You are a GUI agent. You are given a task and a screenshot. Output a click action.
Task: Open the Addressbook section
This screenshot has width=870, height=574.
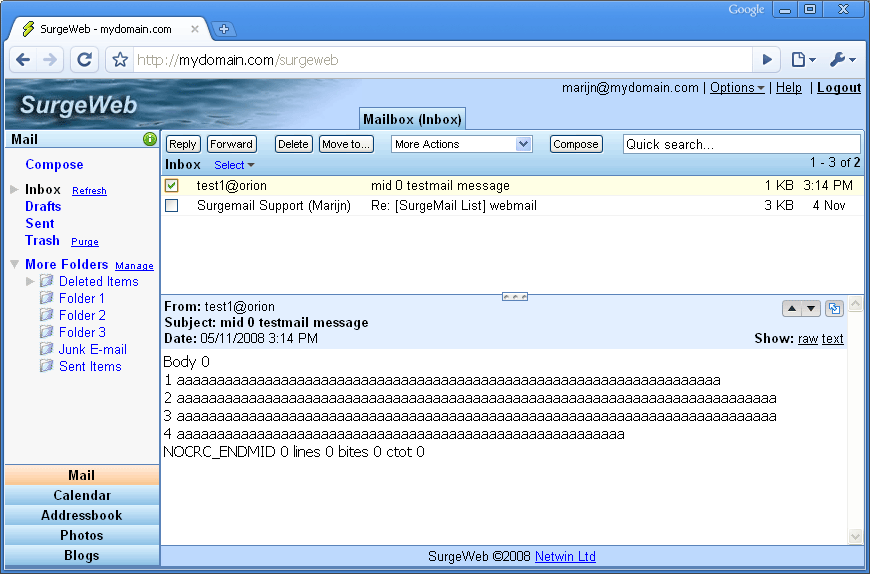point(82,515)
